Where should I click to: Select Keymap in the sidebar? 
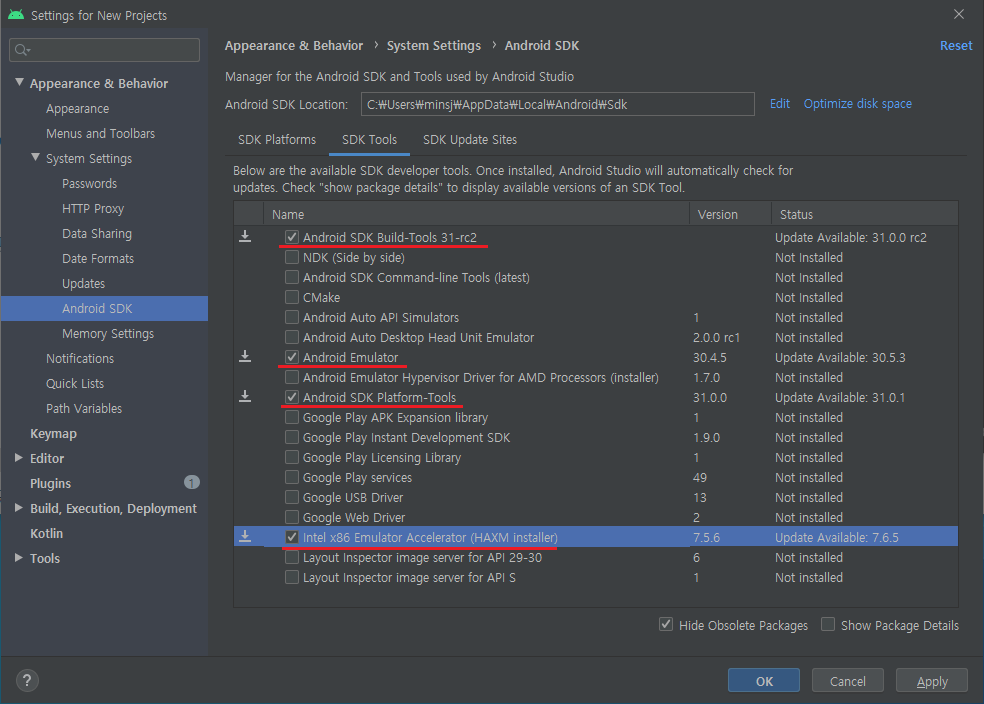coord(53,434)
